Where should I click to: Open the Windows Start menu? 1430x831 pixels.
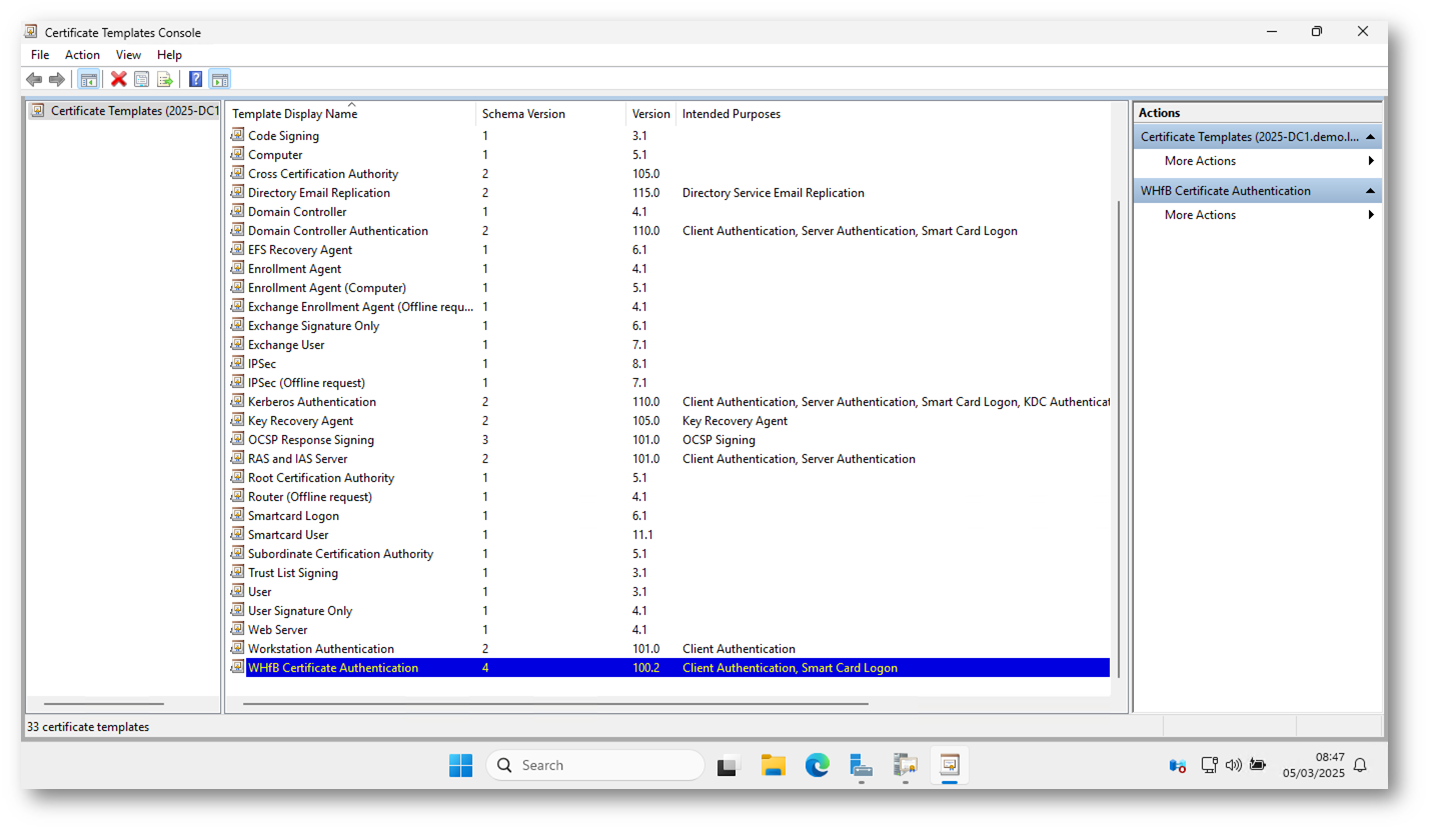(461, 765)
